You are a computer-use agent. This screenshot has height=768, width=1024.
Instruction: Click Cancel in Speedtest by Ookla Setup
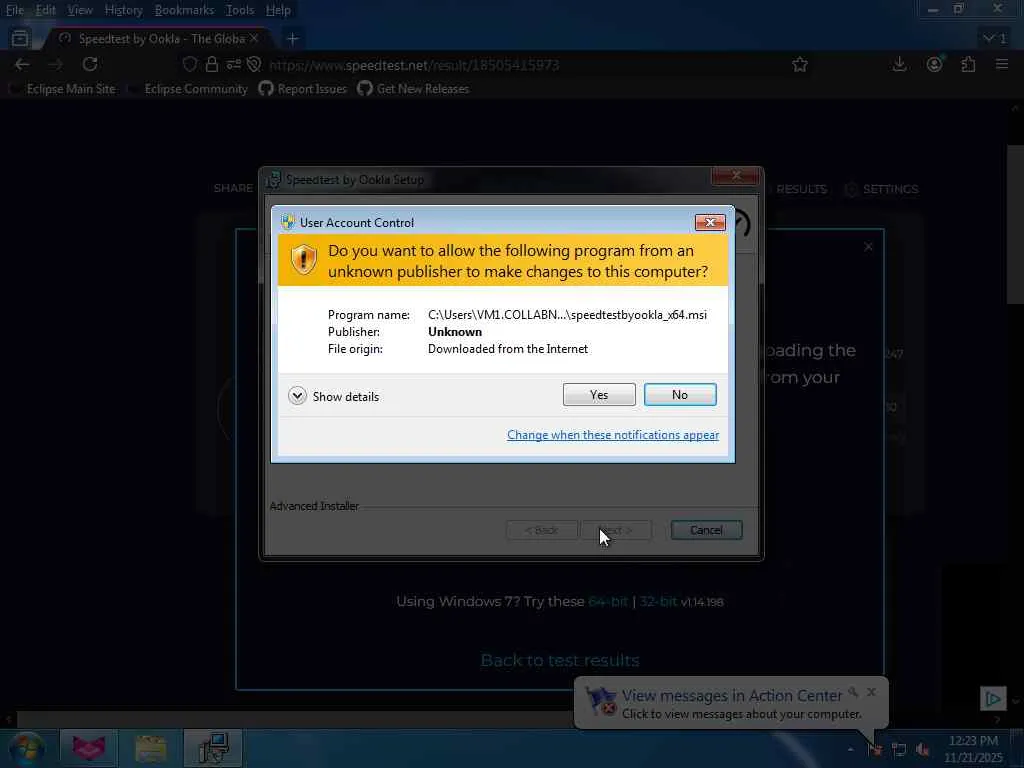click(x=706, y=530)
